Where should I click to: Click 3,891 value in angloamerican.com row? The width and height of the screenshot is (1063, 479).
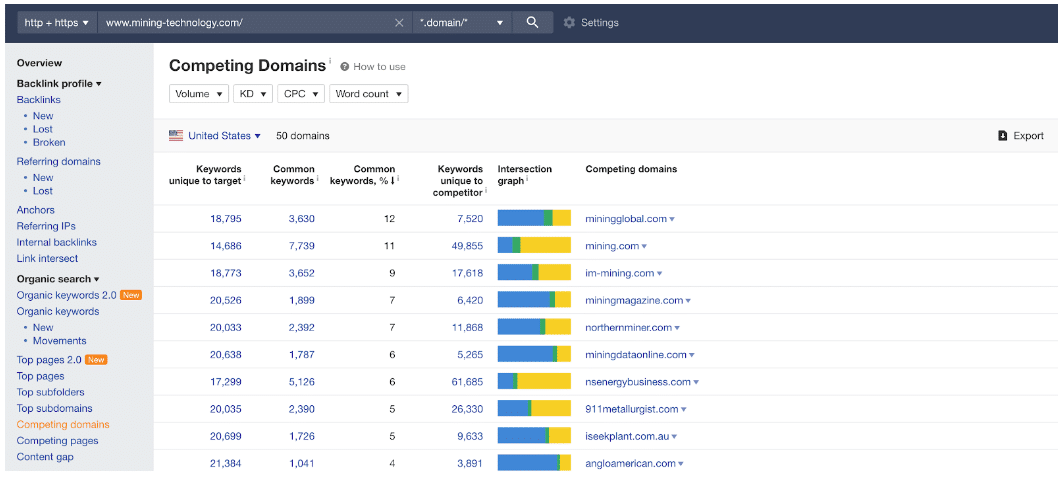tap(470, 463)
